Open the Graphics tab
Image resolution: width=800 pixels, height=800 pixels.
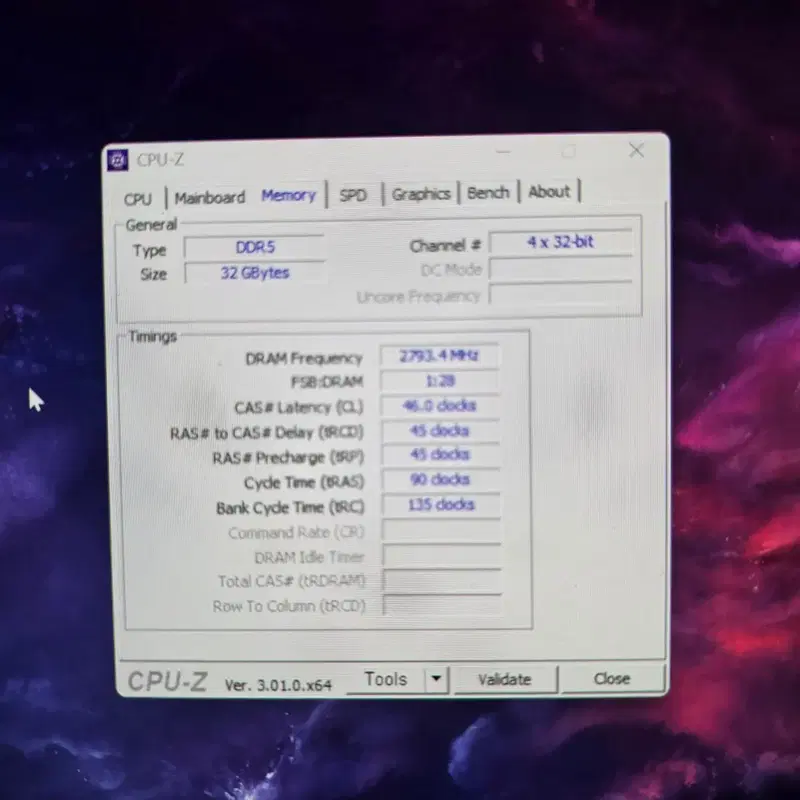point(421,194)
